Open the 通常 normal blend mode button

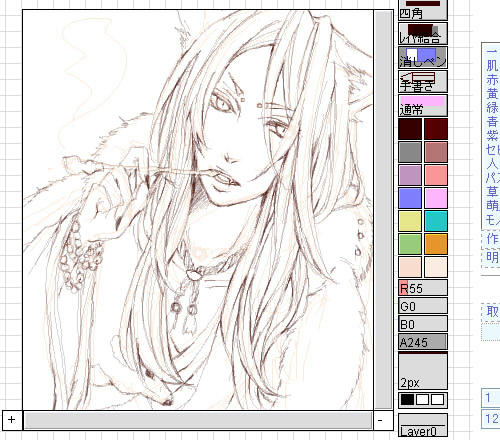click(423, 105)
